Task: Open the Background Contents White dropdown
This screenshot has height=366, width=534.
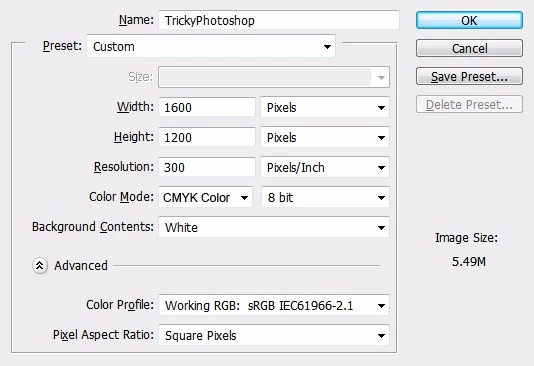Action: [274, 227]
